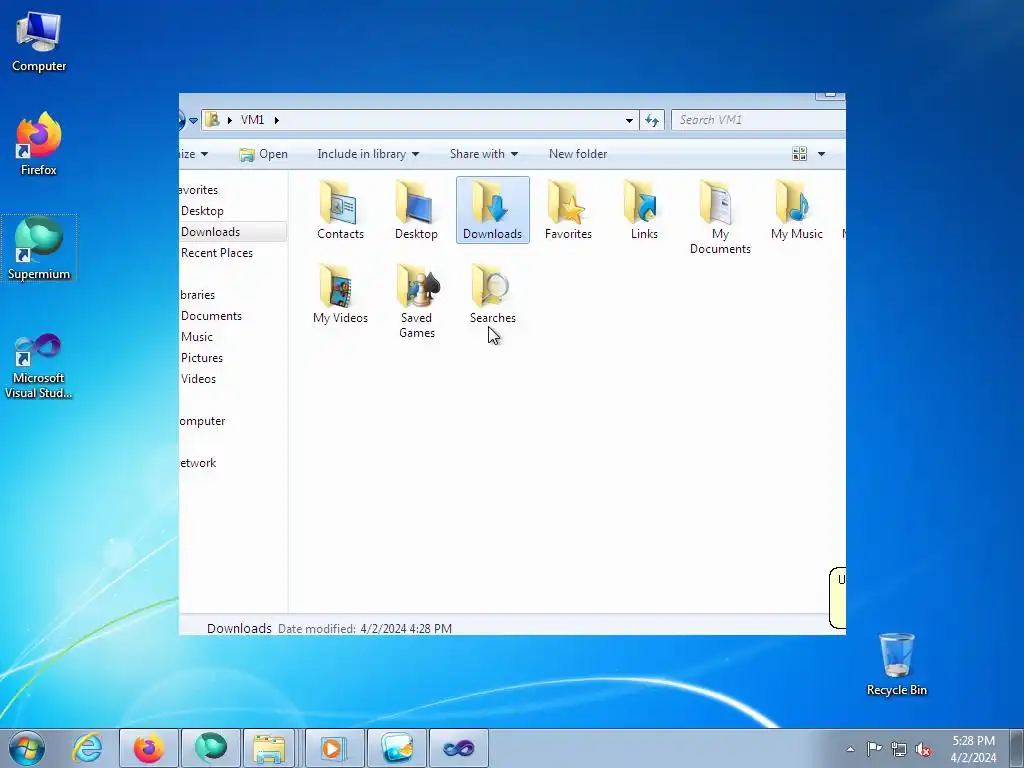Viewport: 1024px width, 768px height.
Task: Select the Firefox desktop shortcut
Action: click(x=39, y=144)
